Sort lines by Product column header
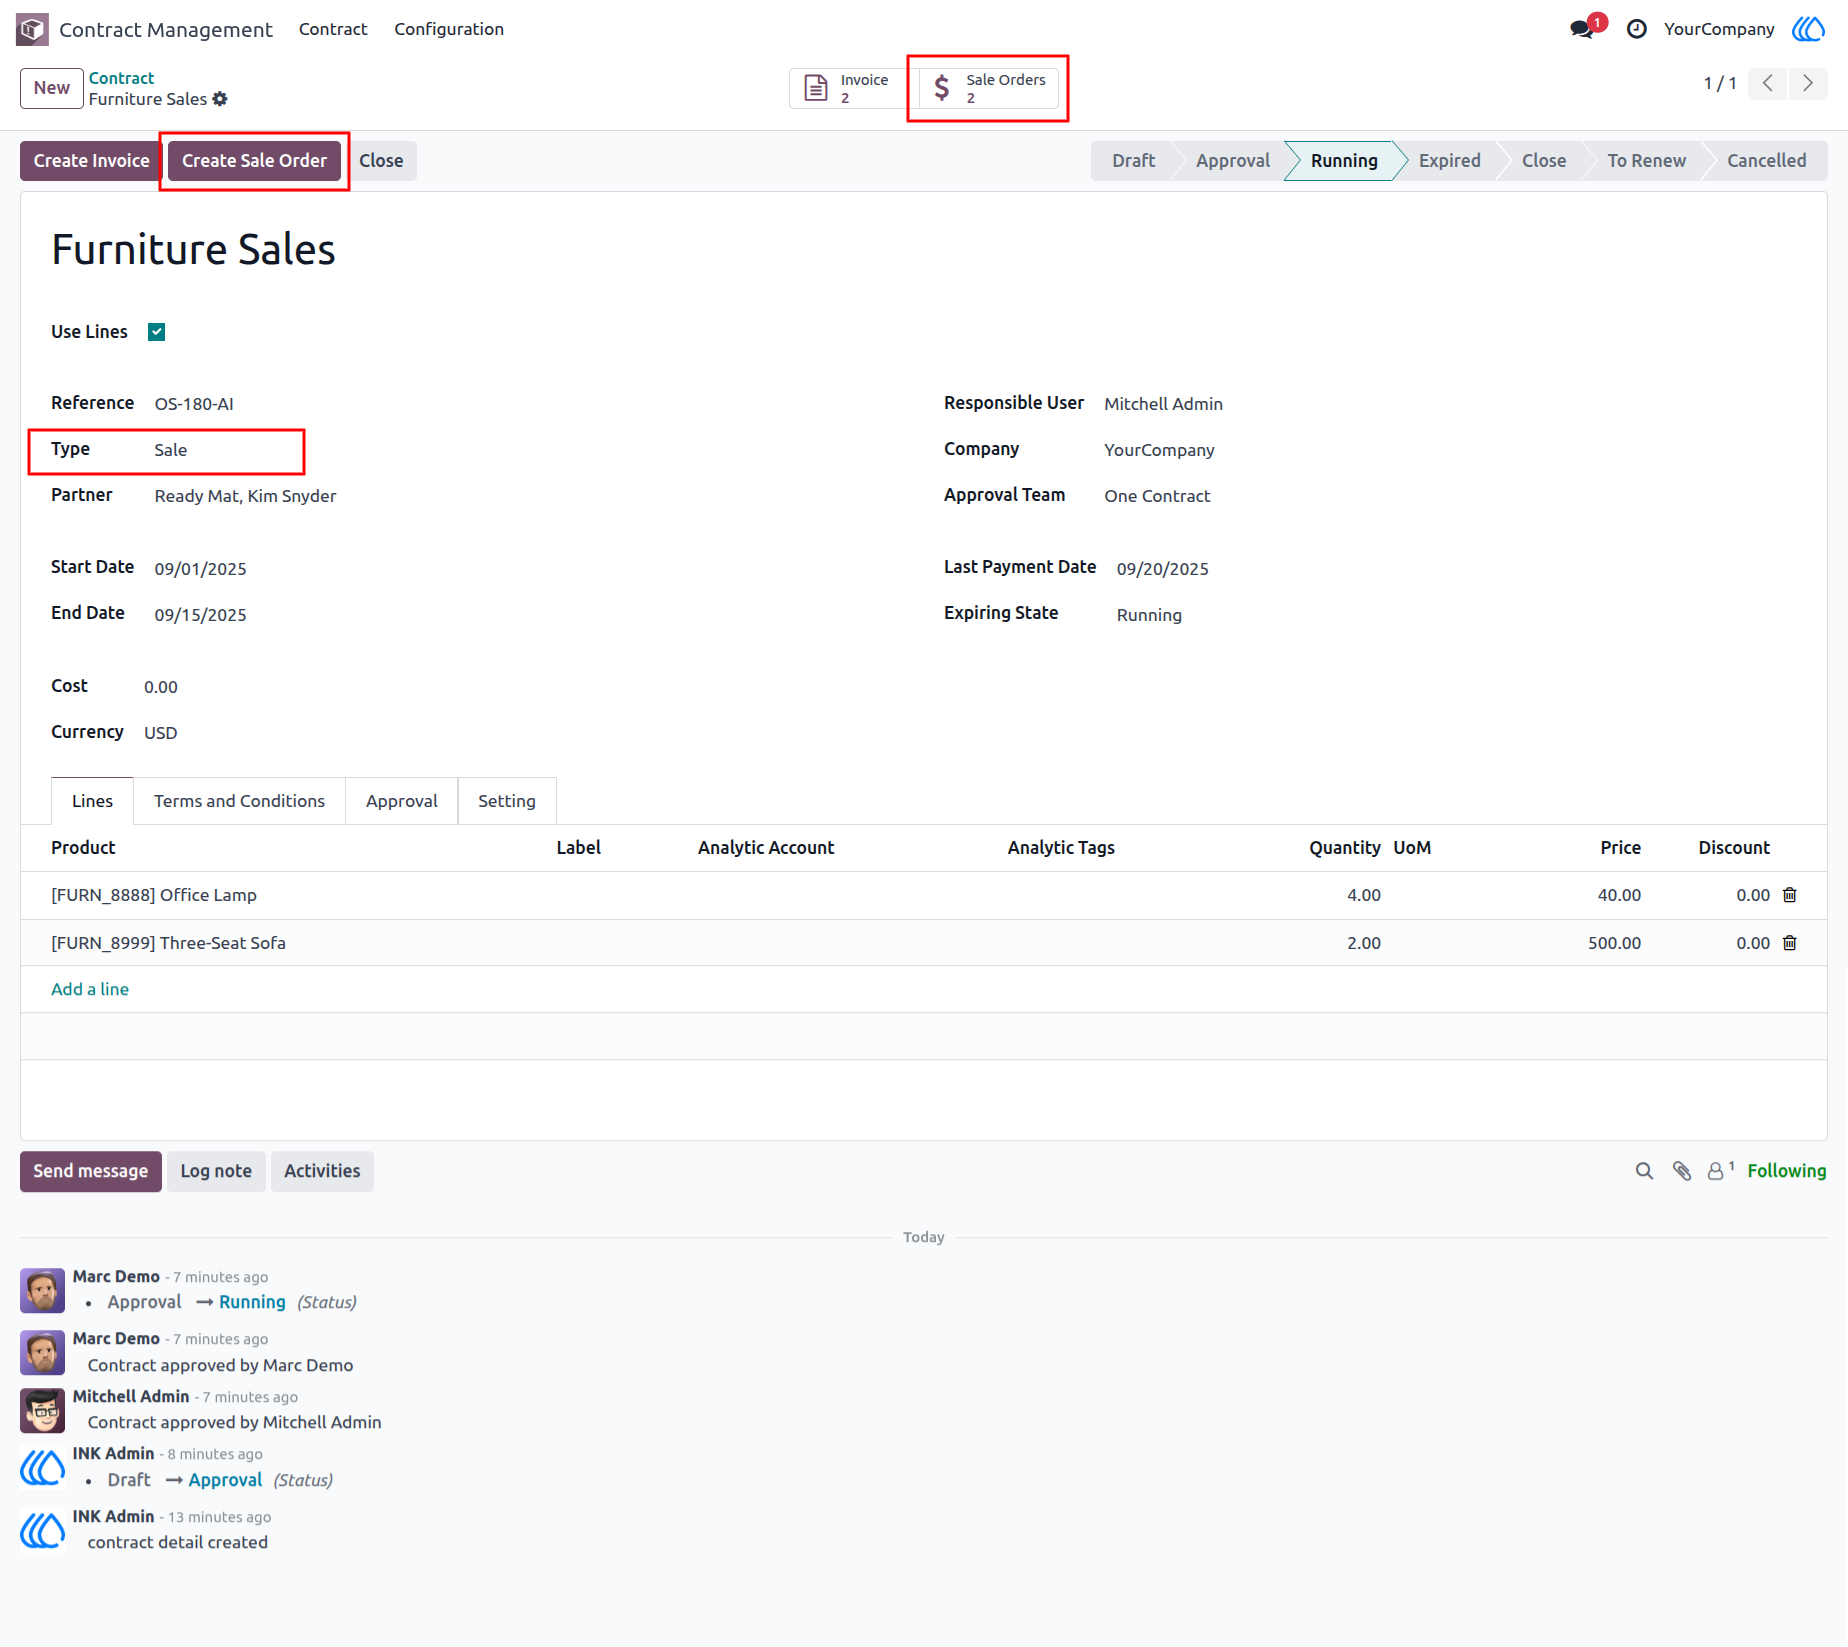Viewport: 1848px width, 1647px height. 83,848
